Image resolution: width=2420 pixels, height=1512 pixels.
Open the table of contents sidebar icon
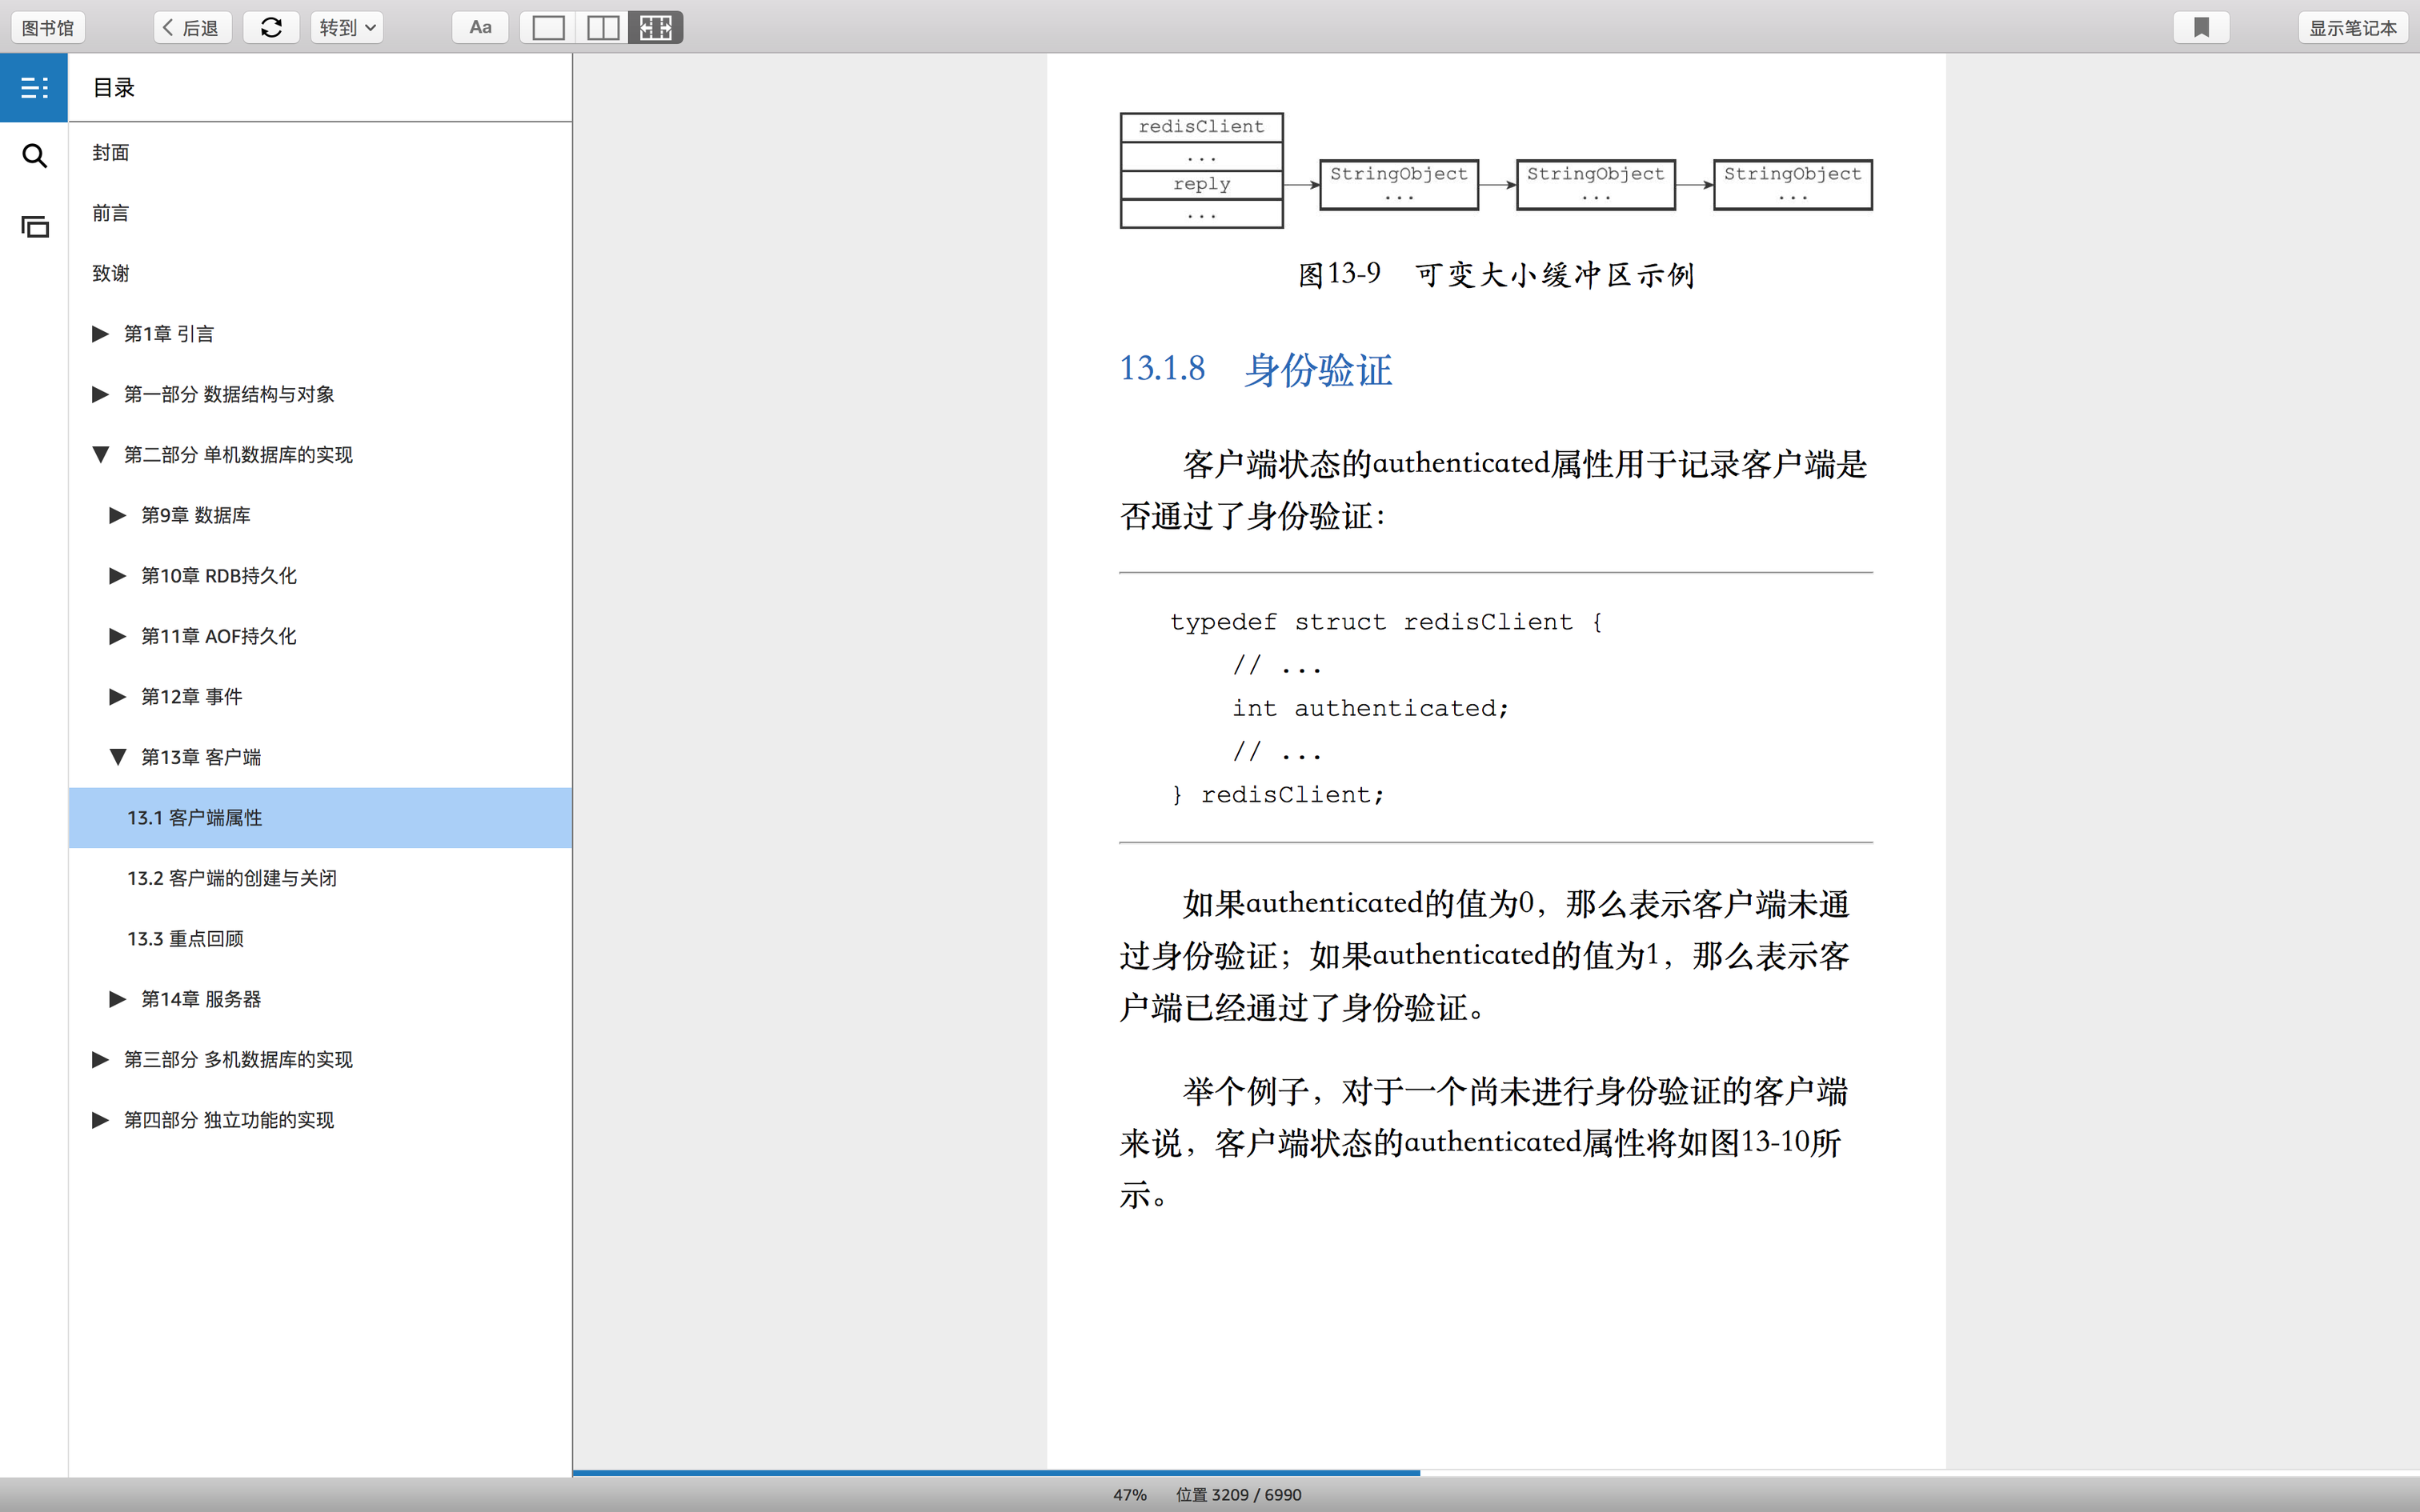pos(34,88)
